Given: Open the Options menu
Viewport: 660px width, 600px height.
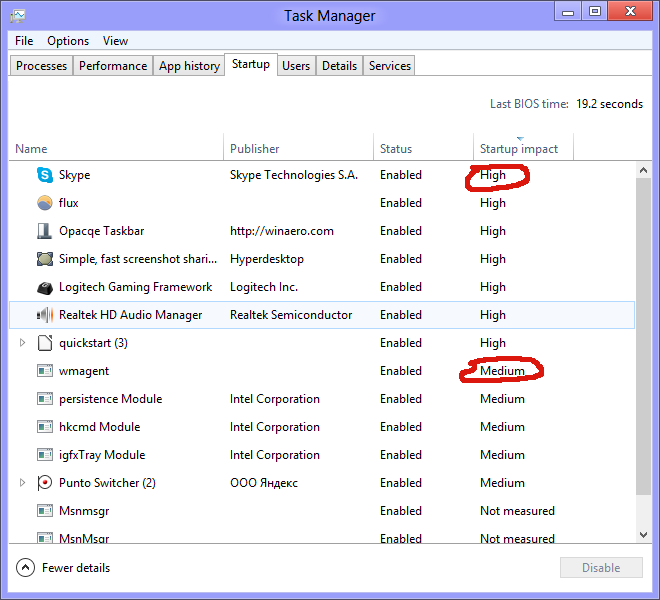Looking at the screenshot, I should point(68,41).
